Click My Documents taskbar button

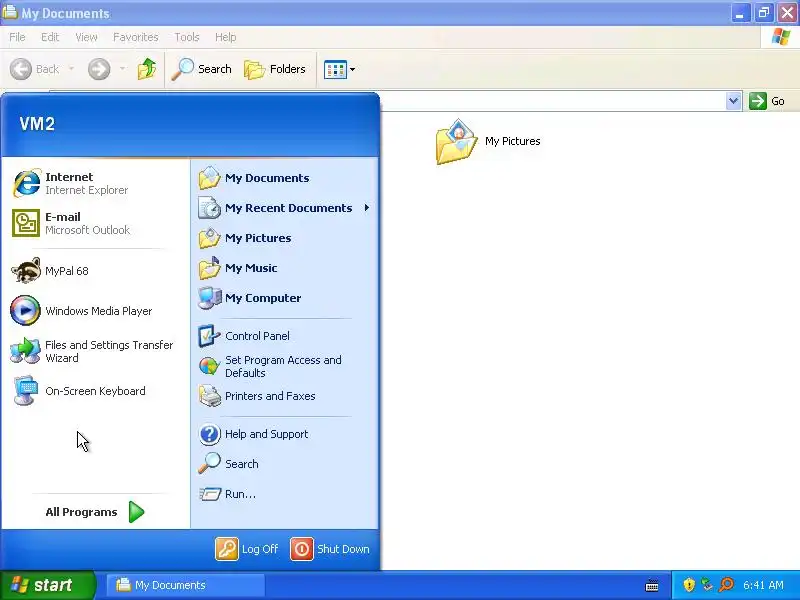(x=186, y=585)
